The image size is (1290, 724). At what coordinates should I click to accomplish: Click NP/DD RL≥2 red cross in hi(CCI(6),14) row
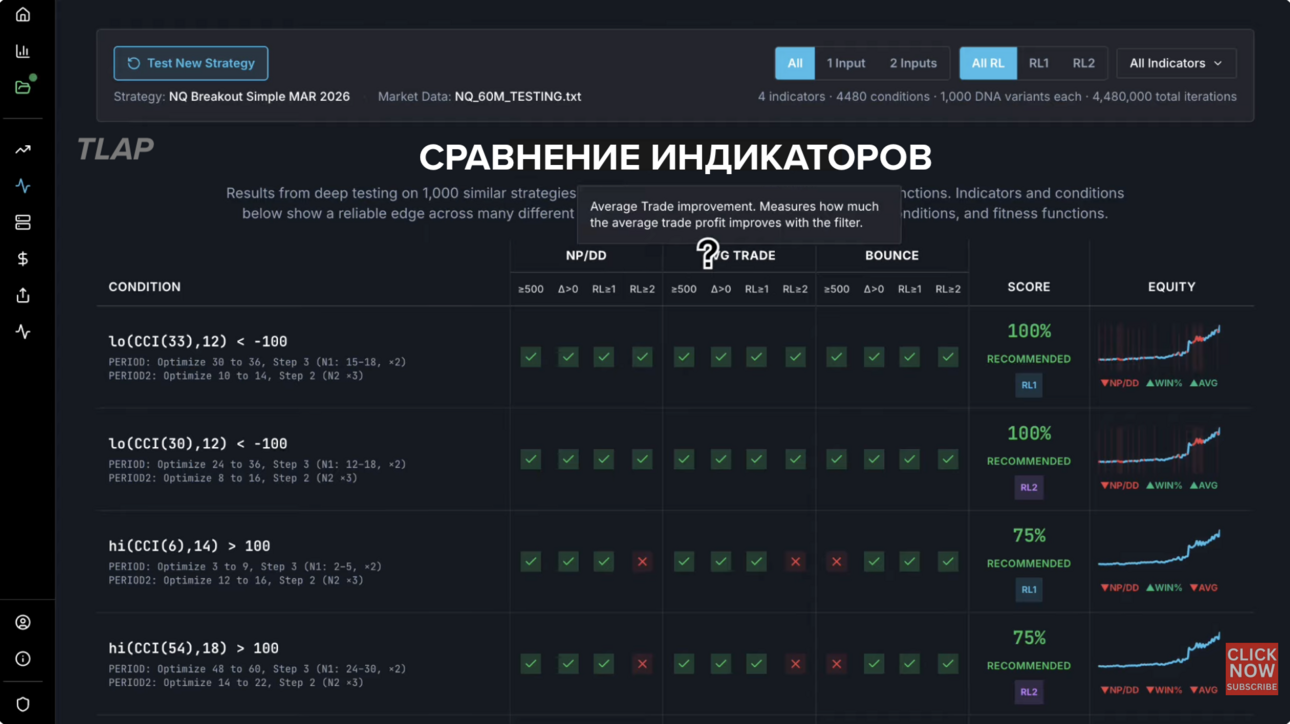click(x=642, y=562)
